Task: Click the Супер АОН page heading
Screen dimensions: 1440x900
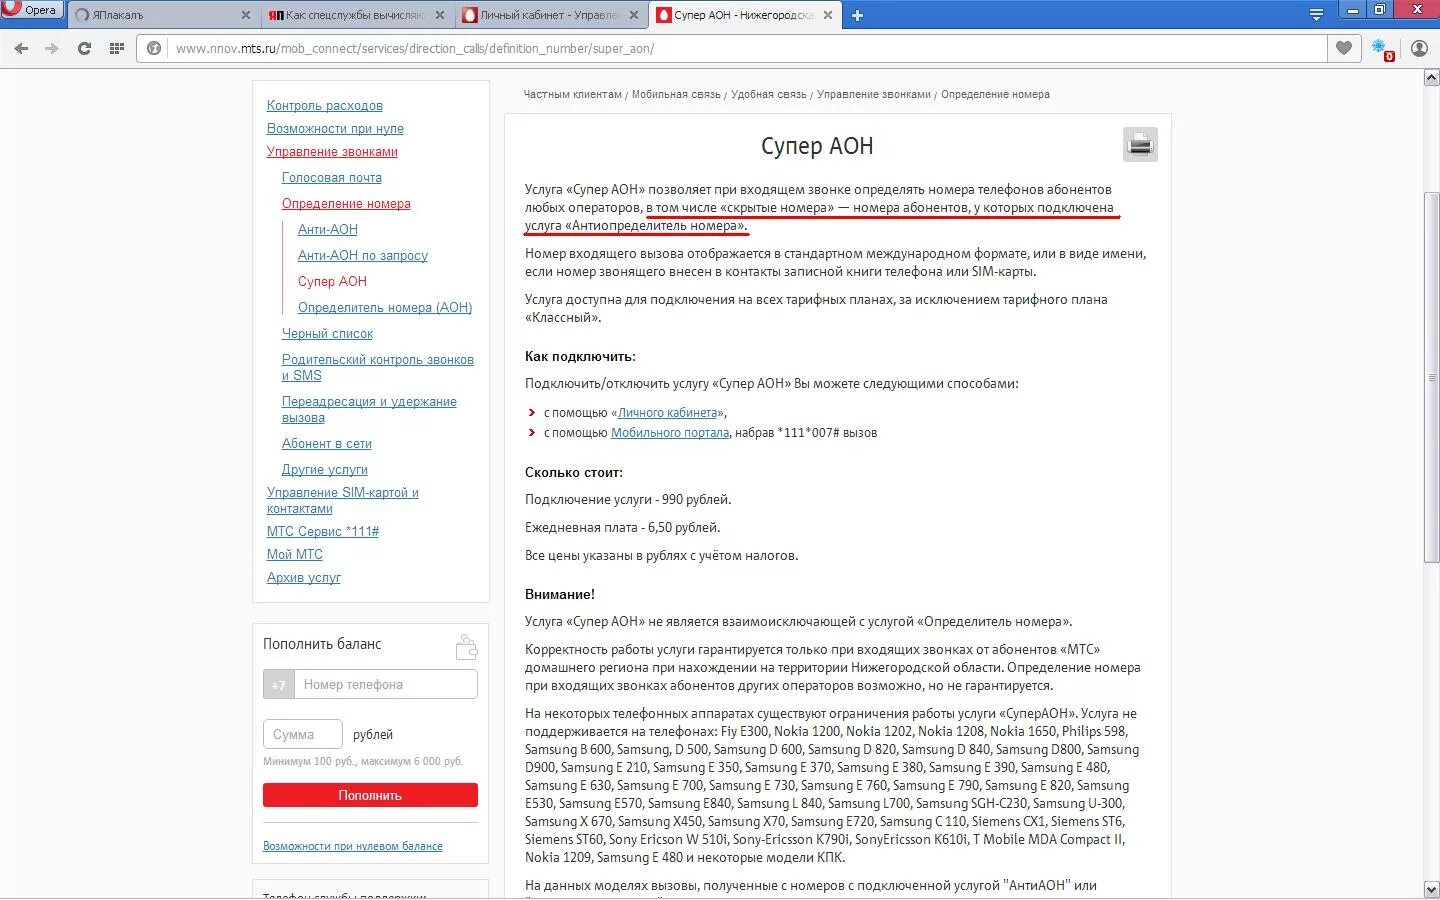Action: [x=817, y=146]
